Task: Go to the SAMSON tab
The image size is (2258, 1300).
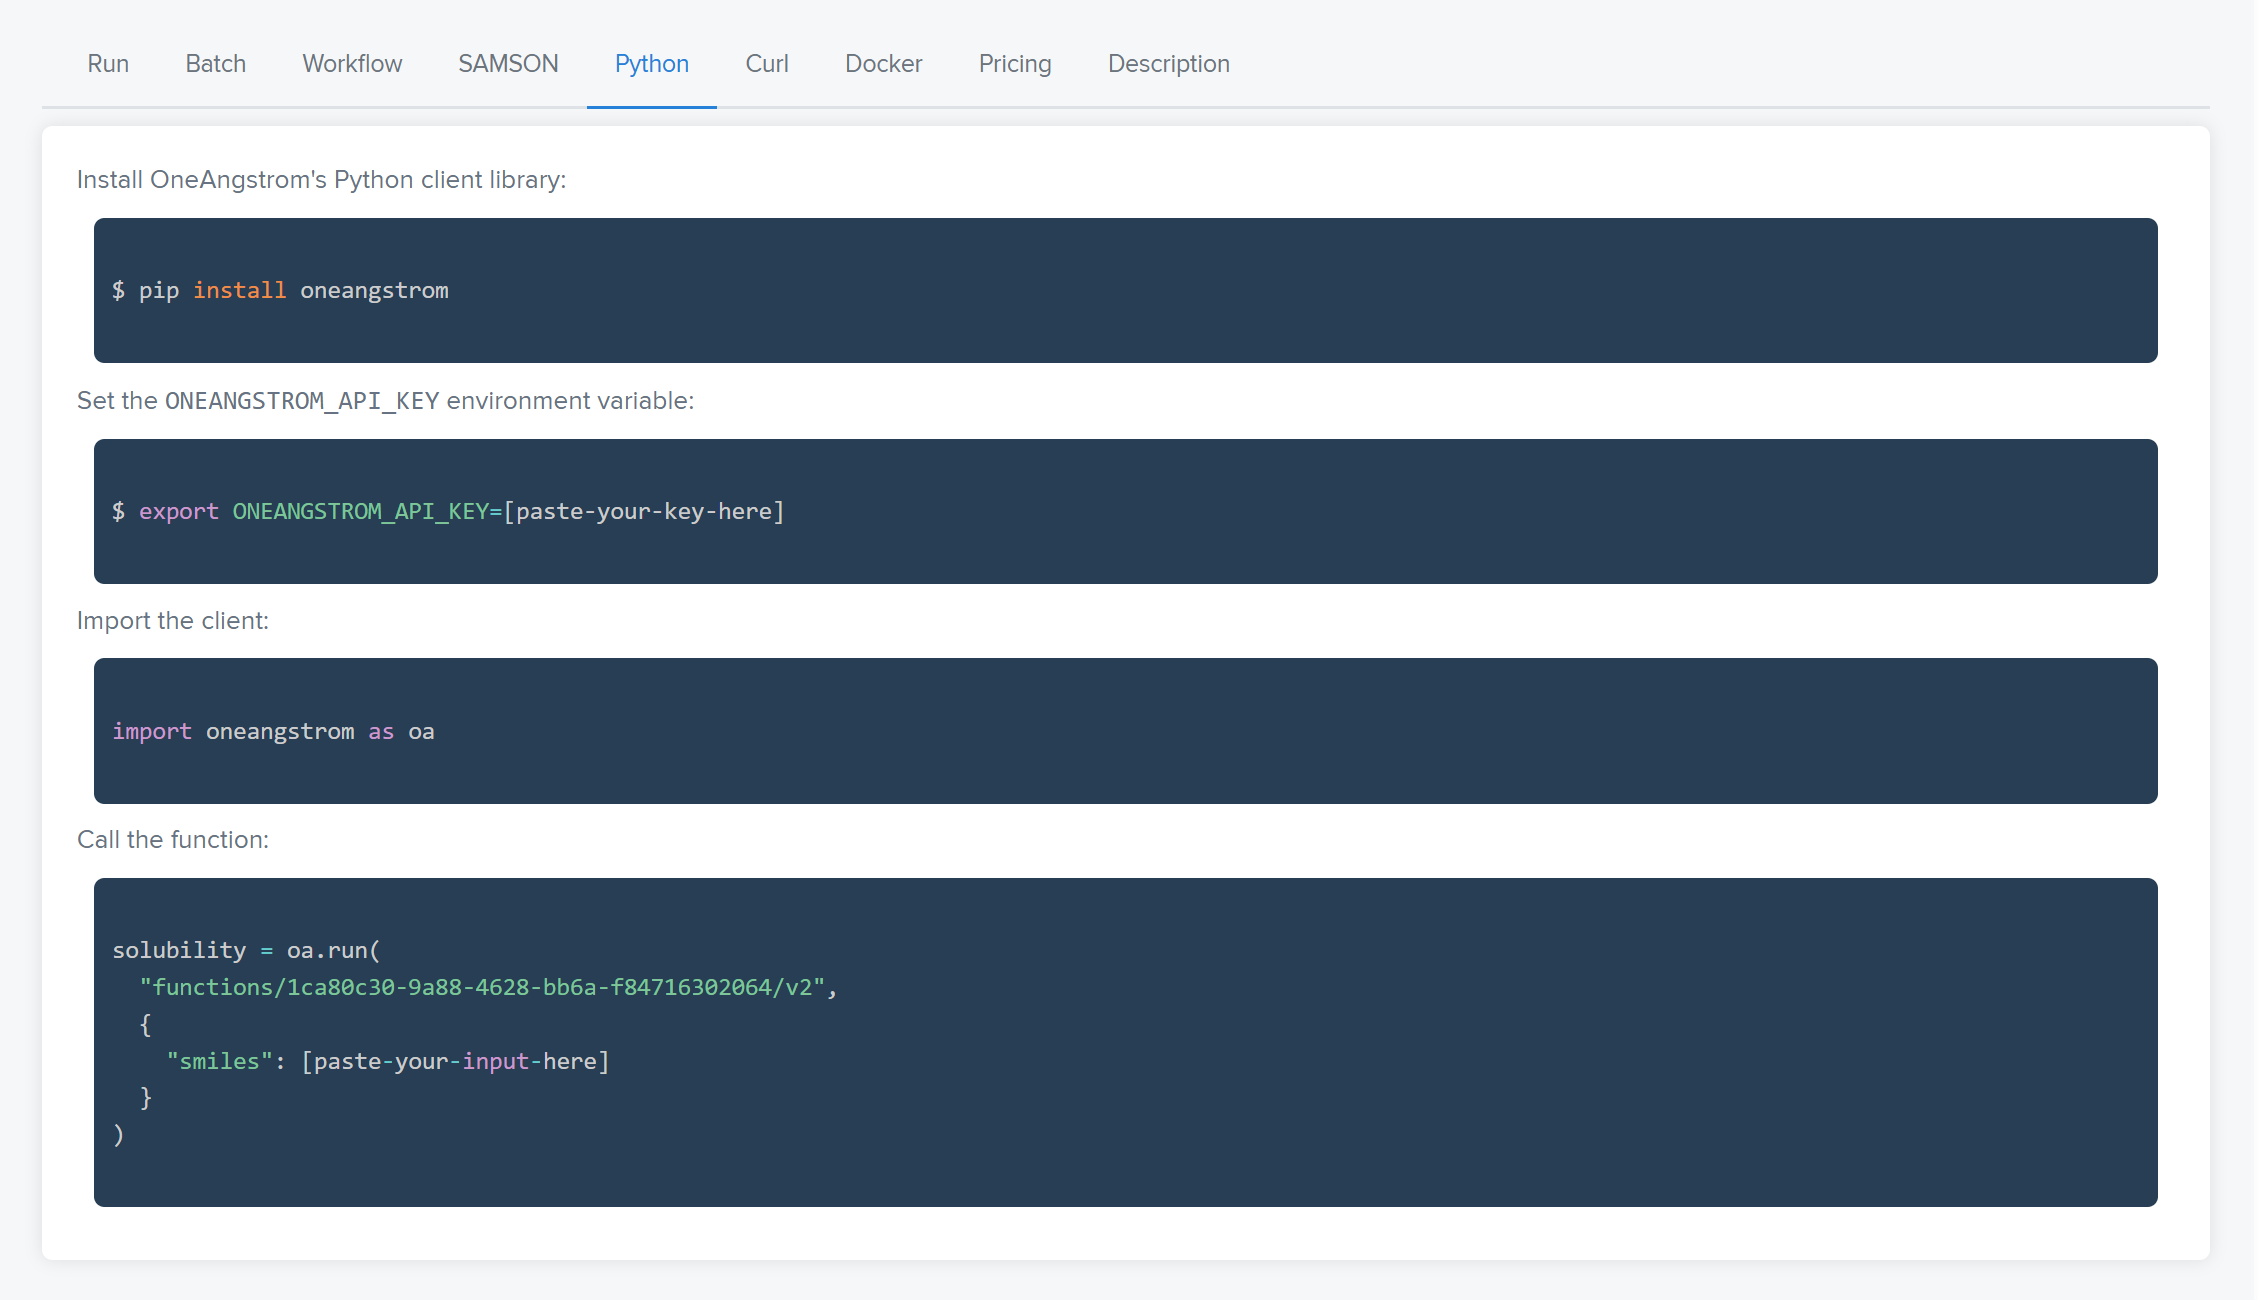Action: [508, 64]
